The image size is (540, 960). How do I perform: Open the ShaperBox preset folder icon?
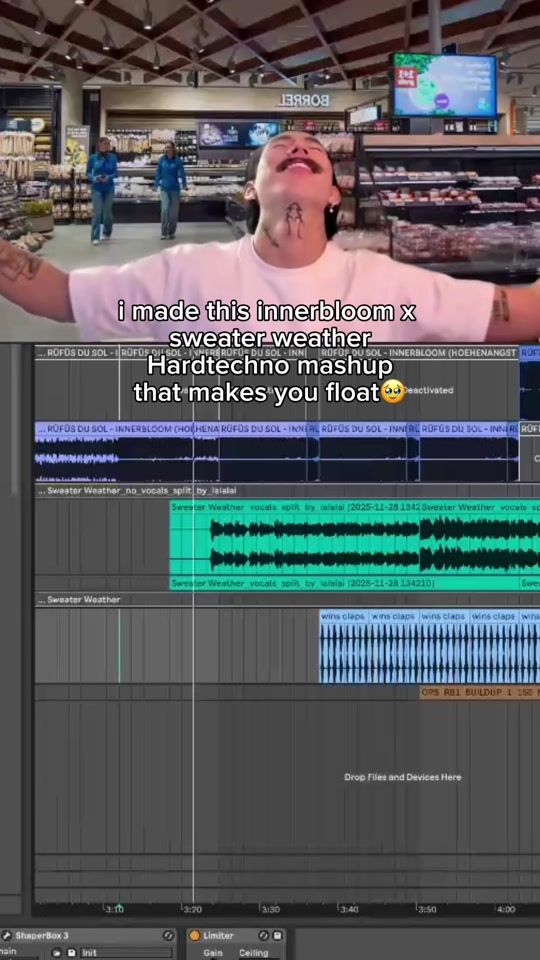pyautogui.click(x=58, y=953)
